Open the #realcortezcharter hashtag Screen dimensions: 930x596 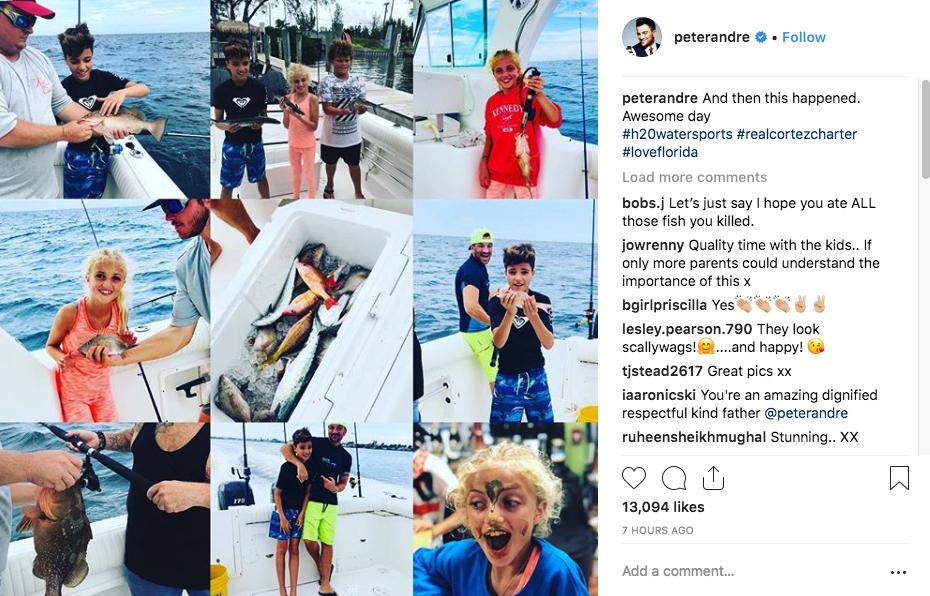pos(797,134)
